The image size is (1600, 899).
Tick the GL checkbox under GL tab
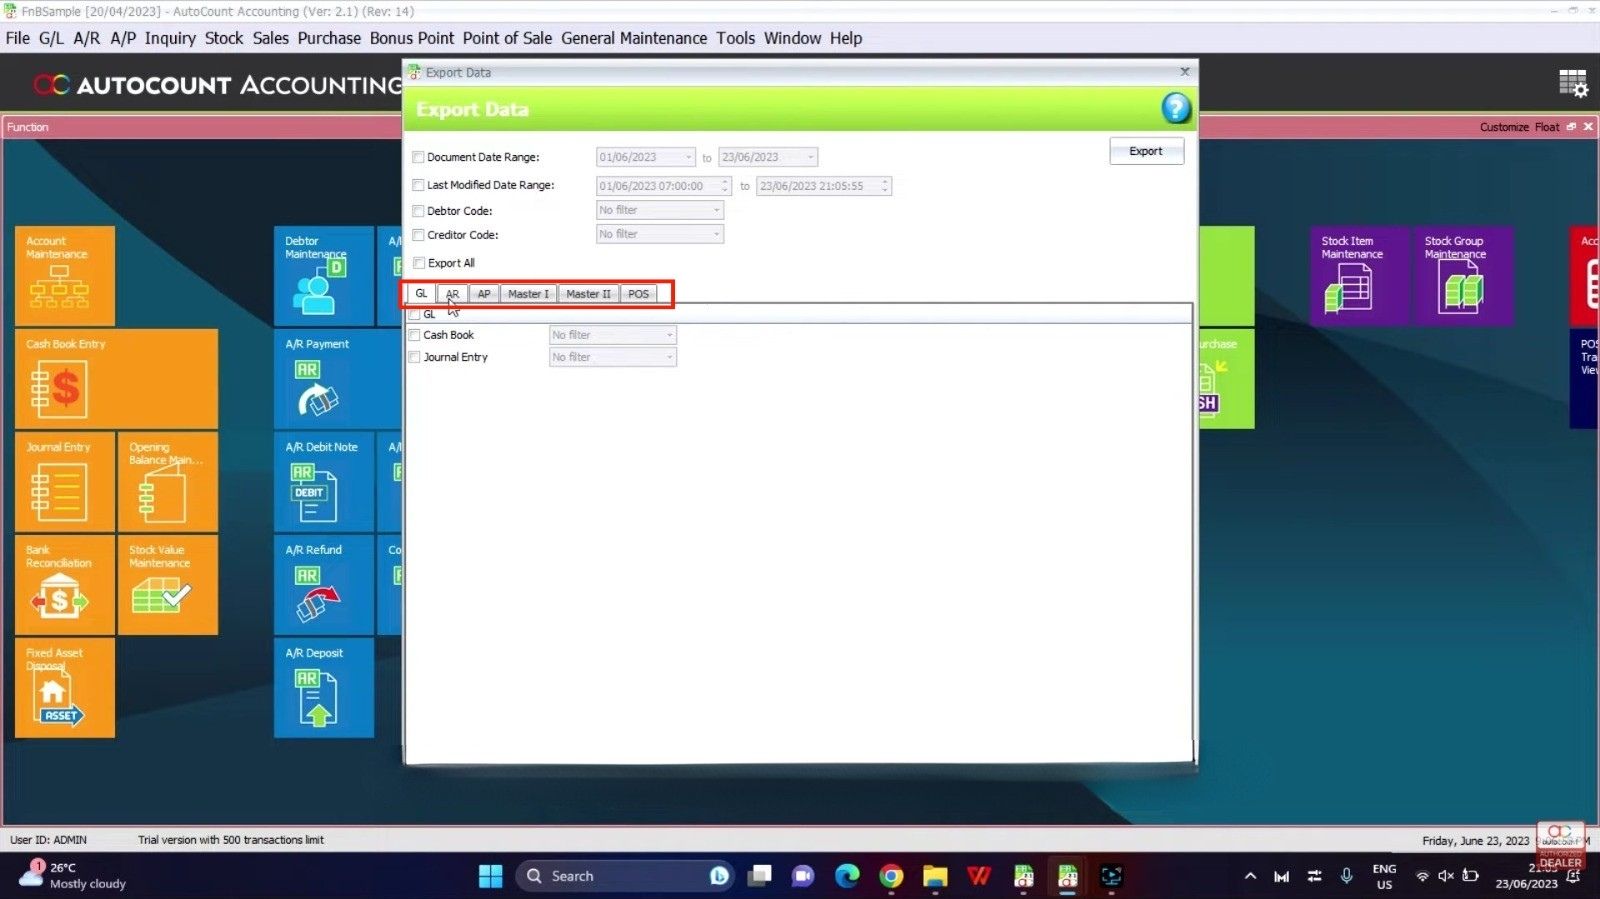414,314
